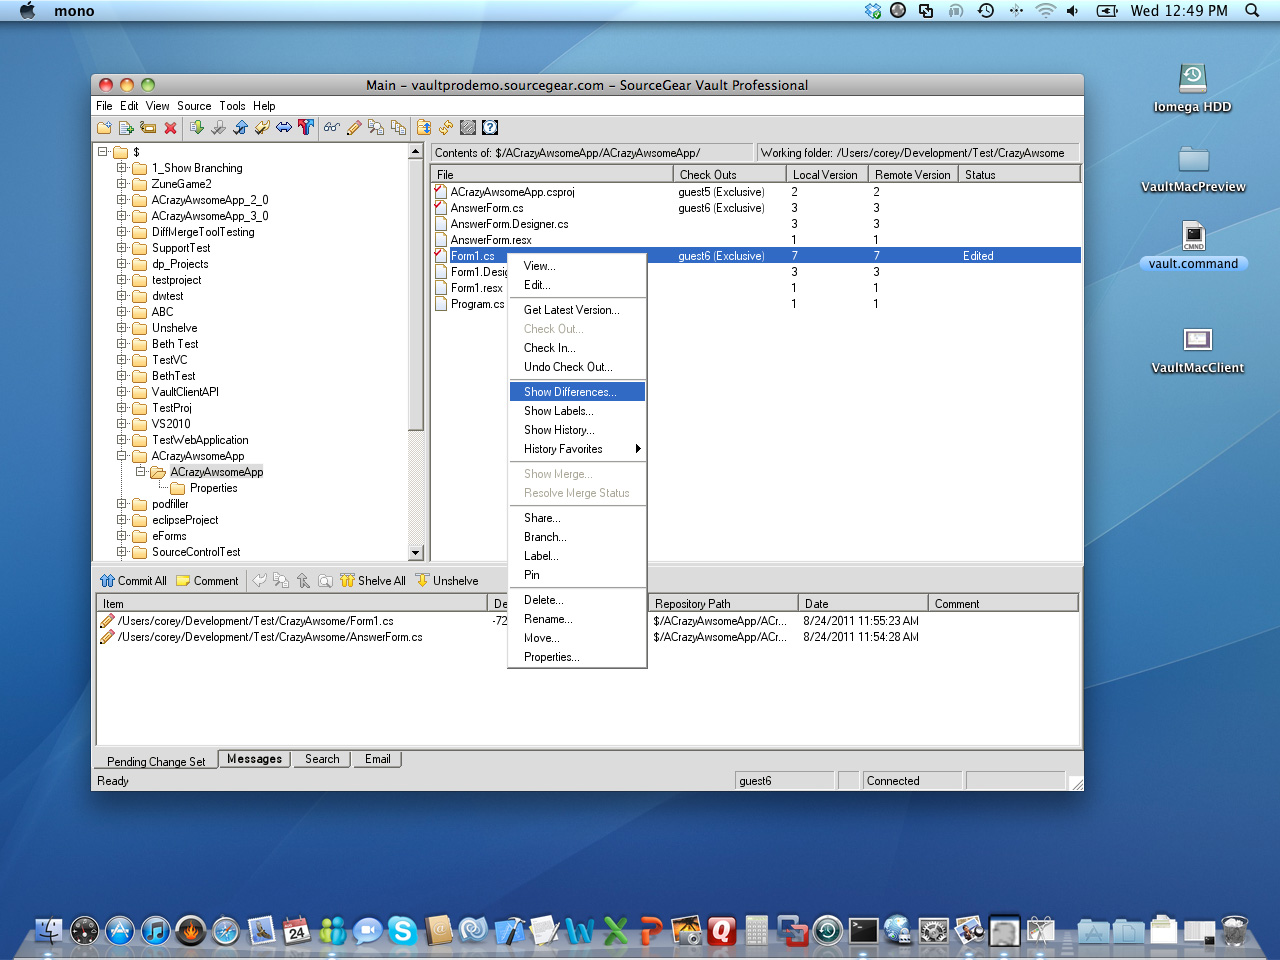Switch to the Messages tab
This screenshot has height=960, width=1280.
[254, 759]
